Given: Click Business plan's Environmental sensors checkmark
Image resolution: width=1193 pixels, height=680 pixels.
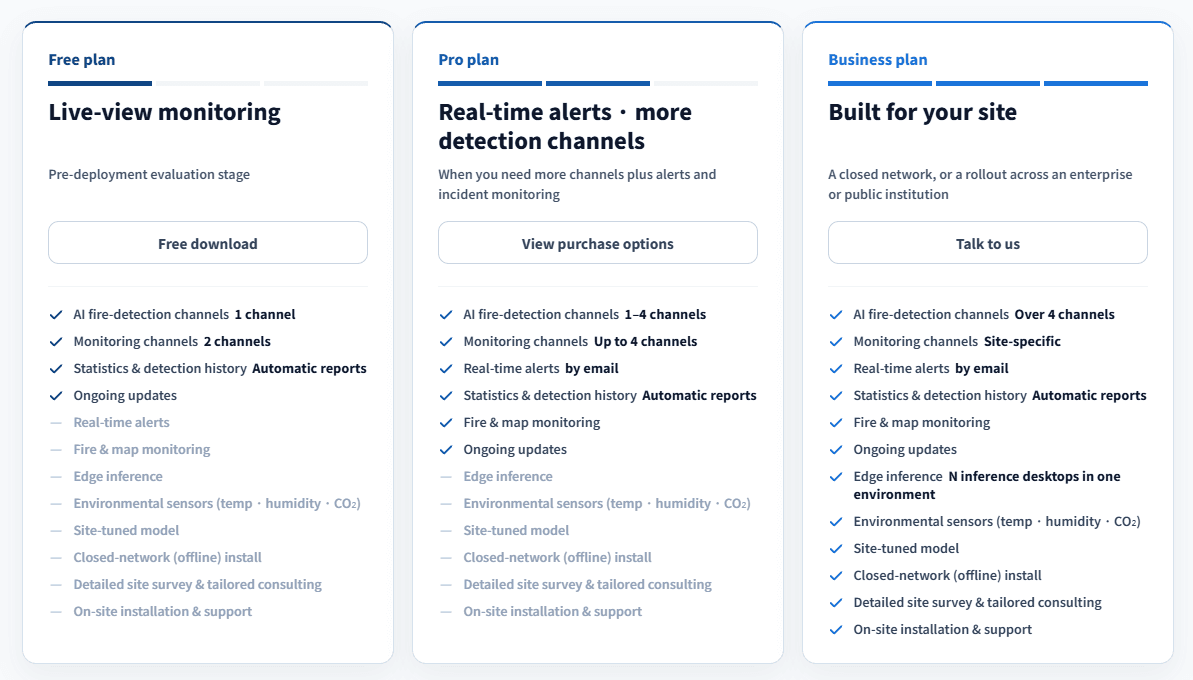Looking at the screenshot, I should point(836,522).
